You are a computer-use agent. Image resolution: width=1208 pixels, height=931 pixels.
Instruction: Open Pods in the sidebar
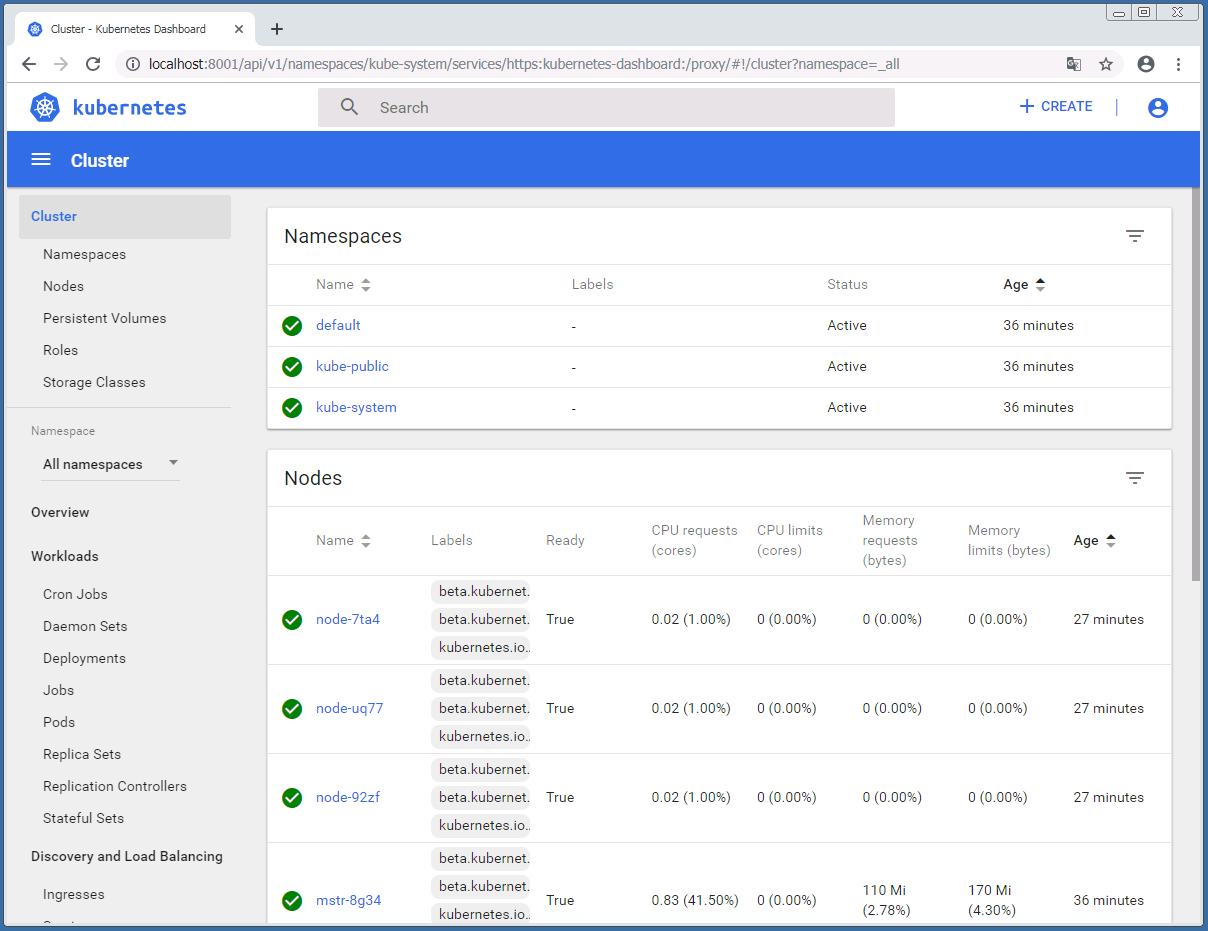[x=59, y=723]
